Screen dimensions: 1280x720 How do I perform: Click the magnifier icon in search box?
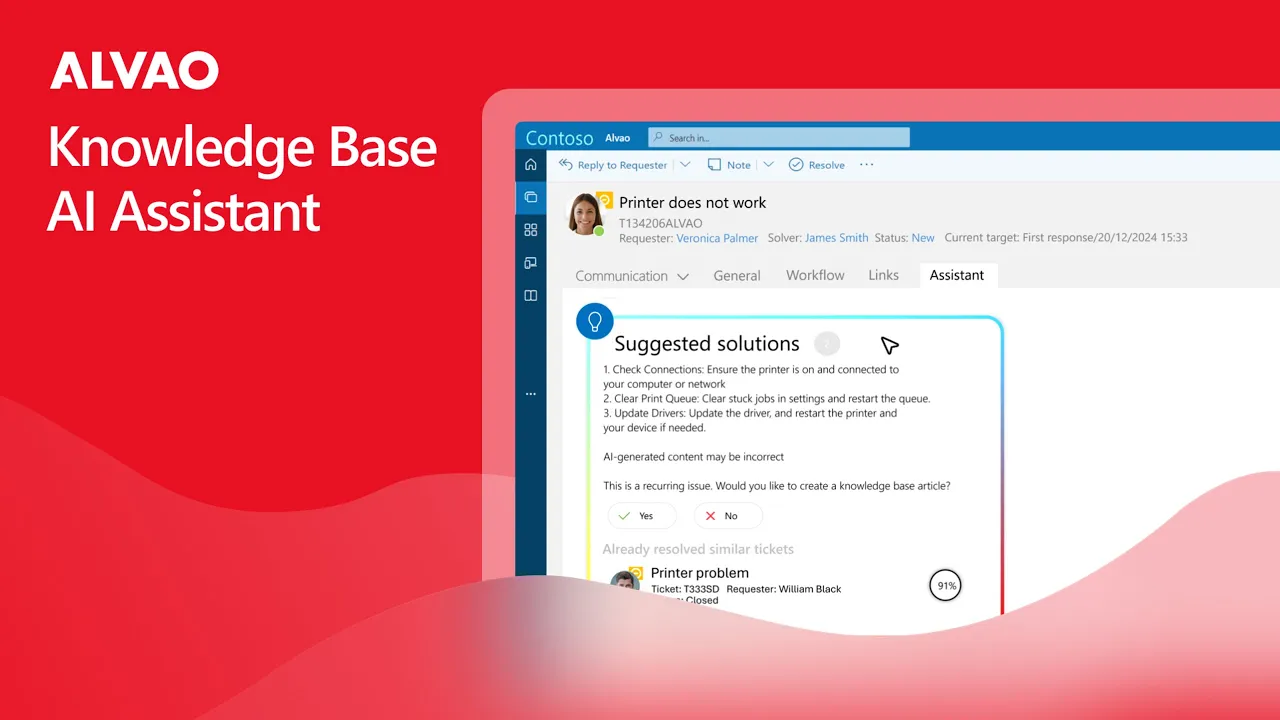pyautogui.click(x=658, y=138)
